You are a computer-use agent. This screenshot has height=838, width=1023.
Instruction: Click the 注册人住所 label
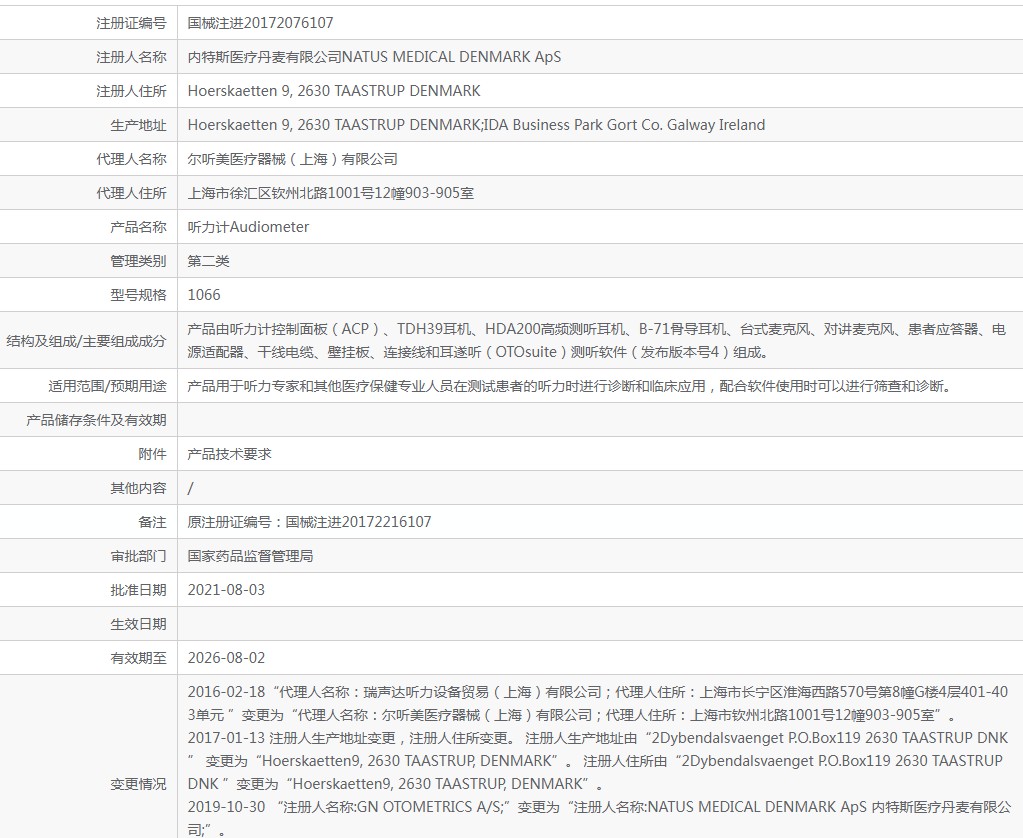pos(131,91)
